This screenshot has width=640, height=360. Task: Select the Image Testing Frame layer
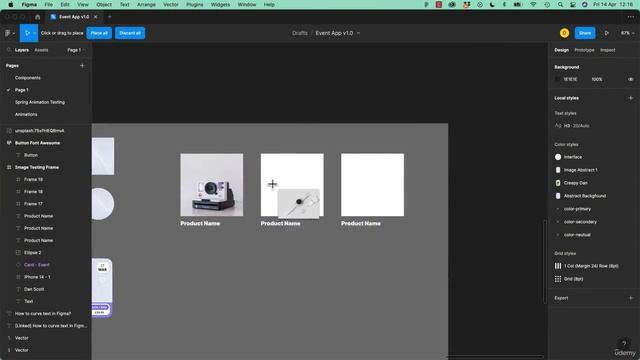pyautogui.click(x=37, y=167)
